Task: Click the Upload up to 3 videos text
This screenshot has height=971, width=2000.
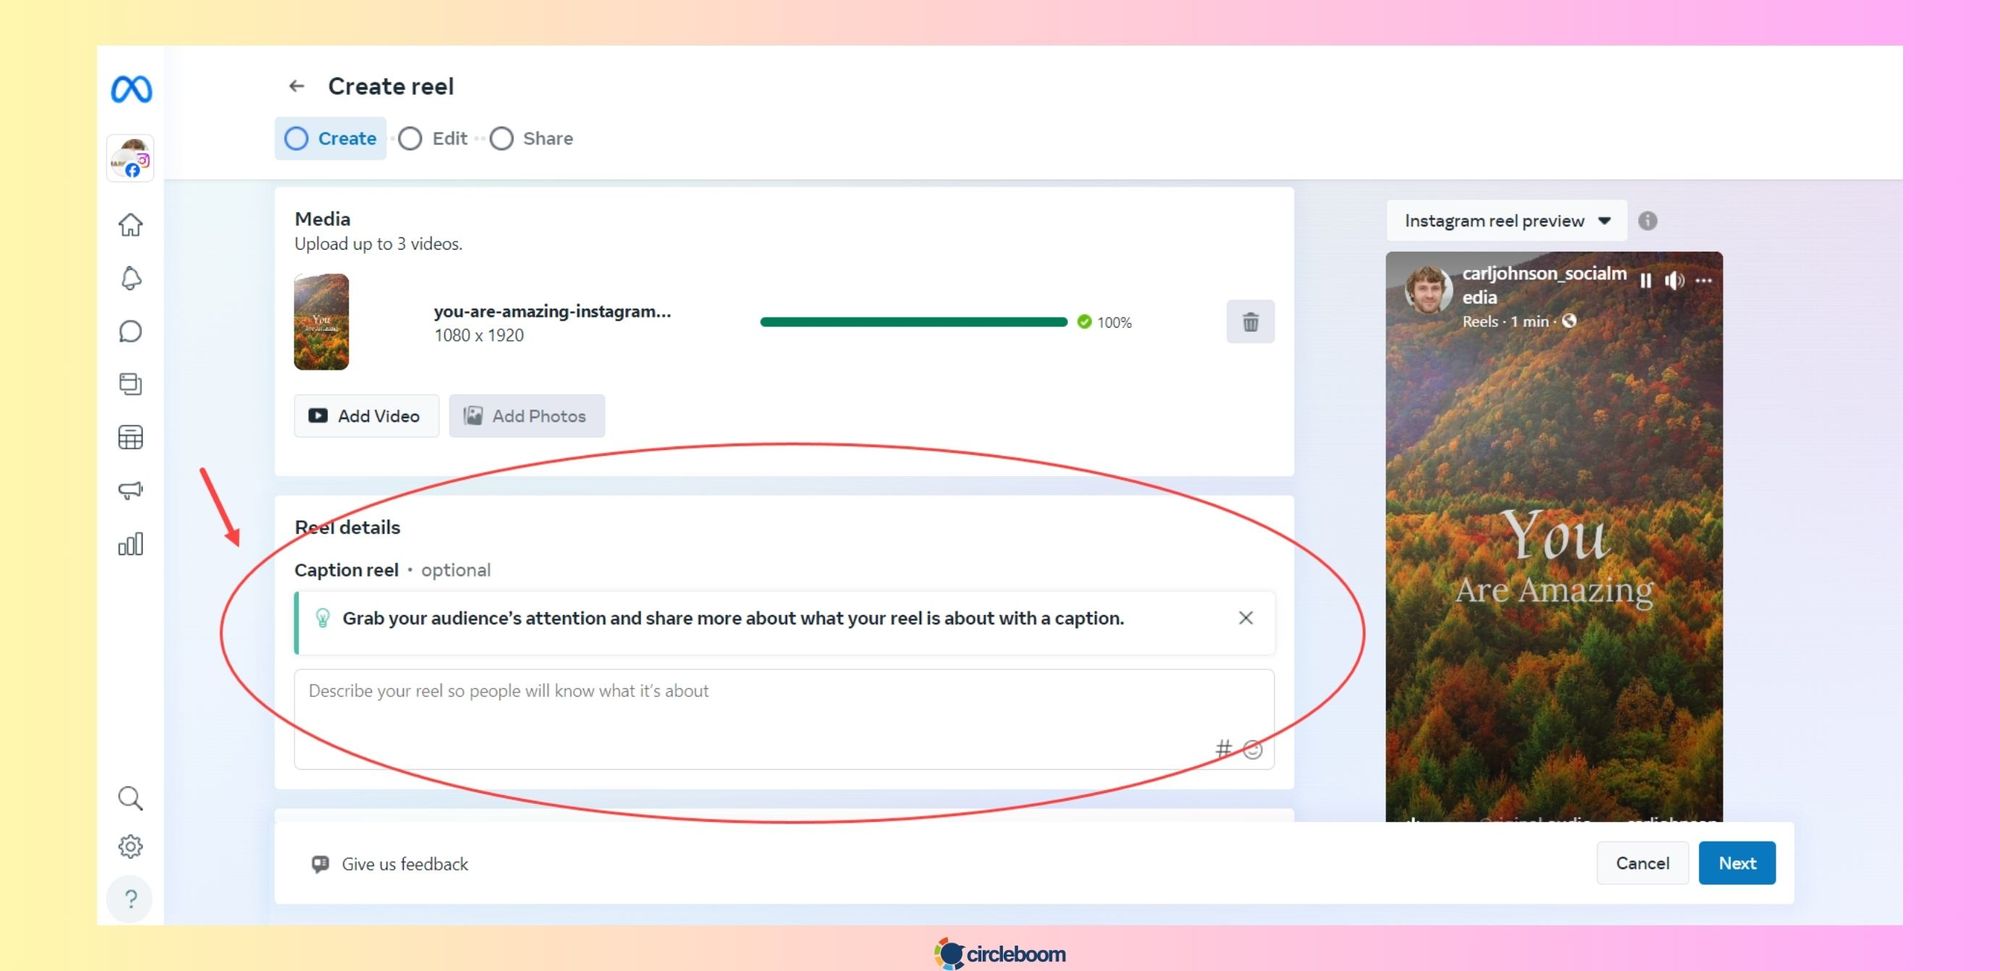Action: pyautogui.click(x=378, y=244)
